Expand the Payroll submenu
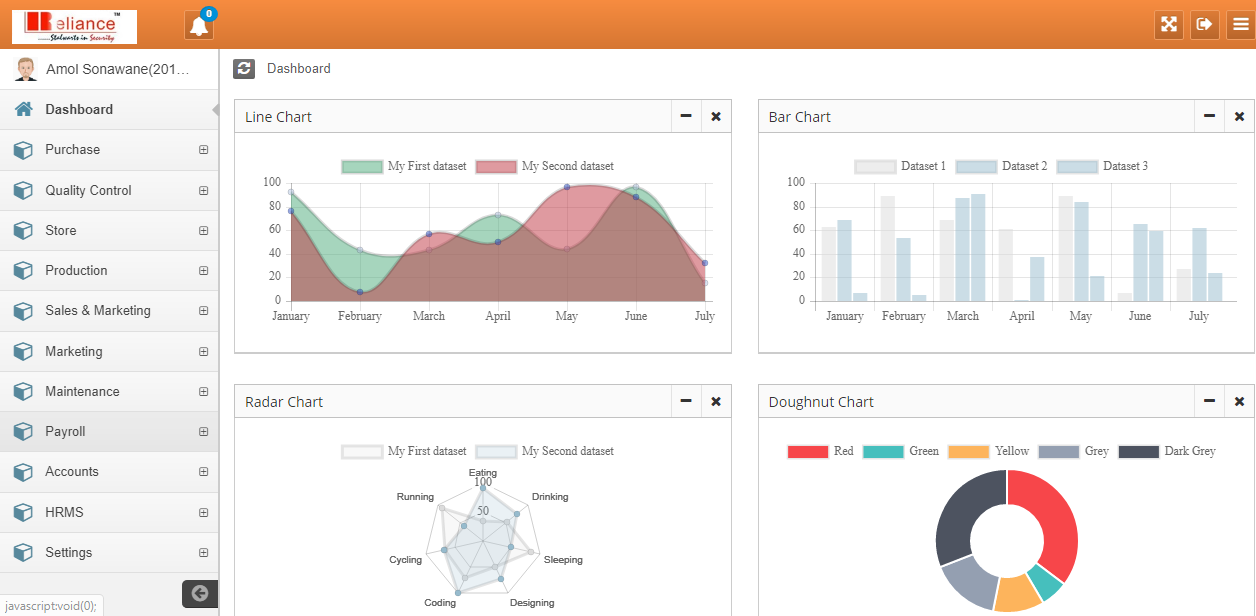 tap(203, 432)
